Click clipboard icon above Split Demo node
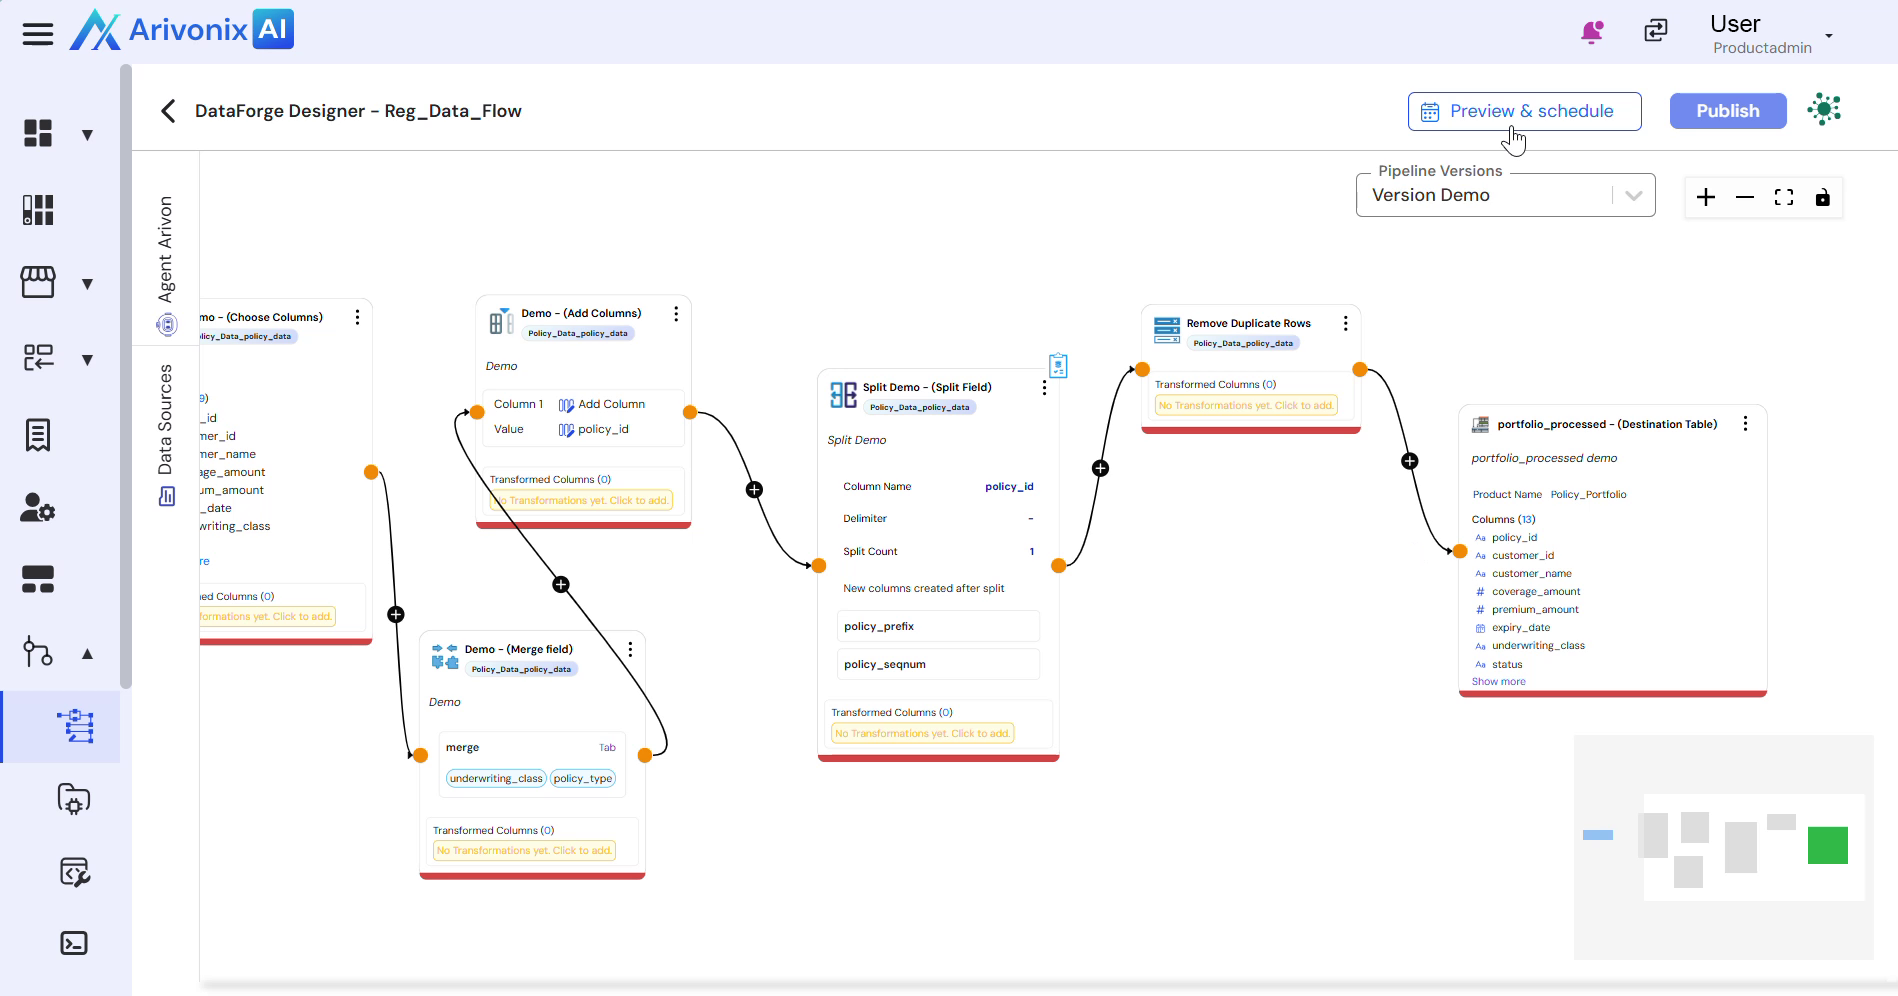 (1058, 366)
